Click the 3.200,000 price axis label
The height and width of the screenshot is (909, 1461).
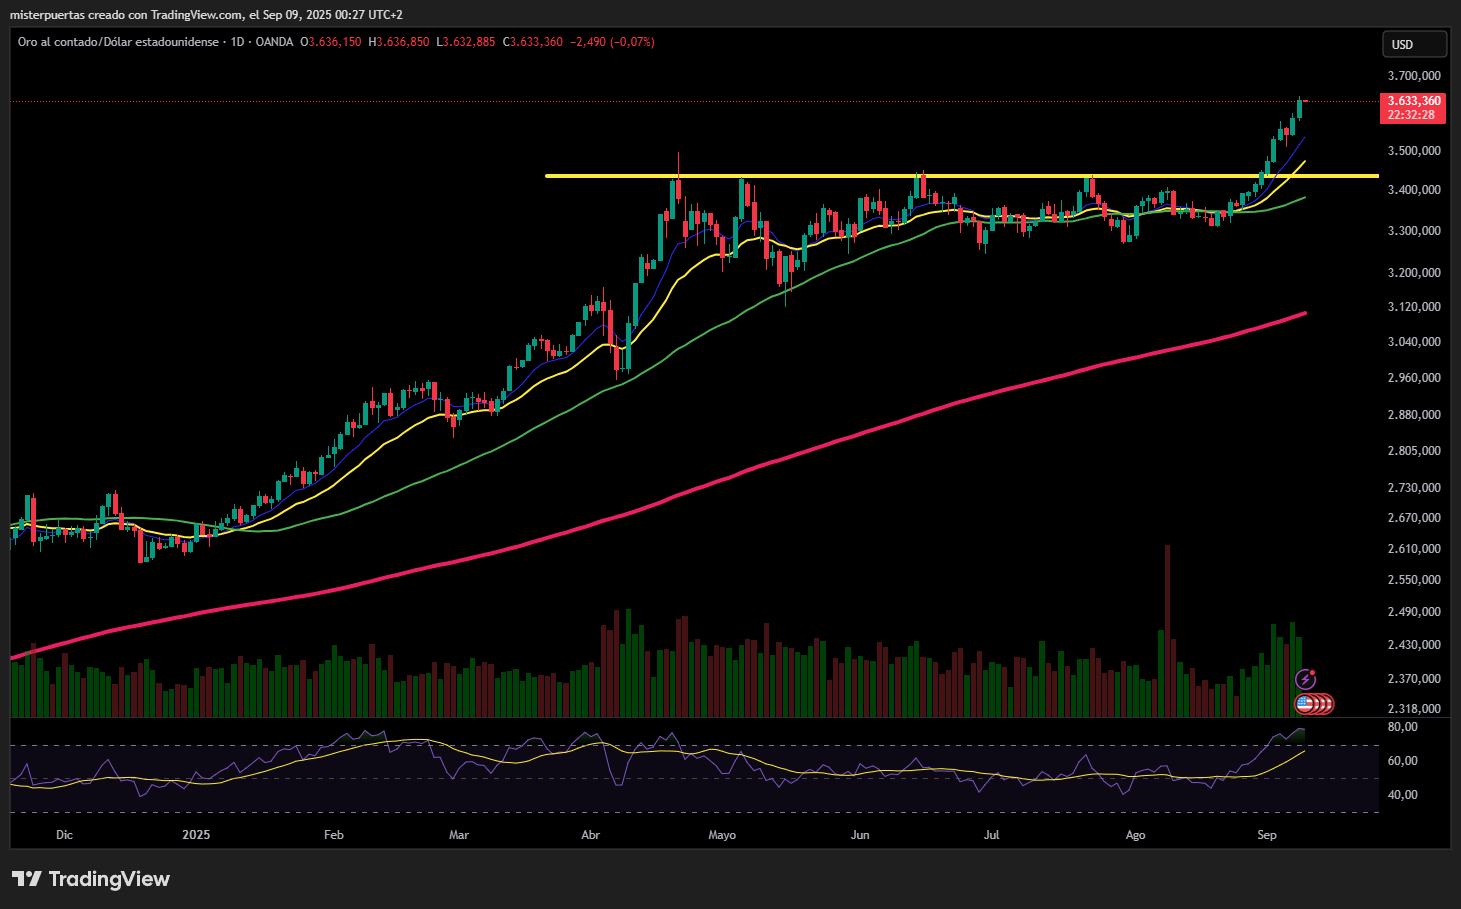1414,273
